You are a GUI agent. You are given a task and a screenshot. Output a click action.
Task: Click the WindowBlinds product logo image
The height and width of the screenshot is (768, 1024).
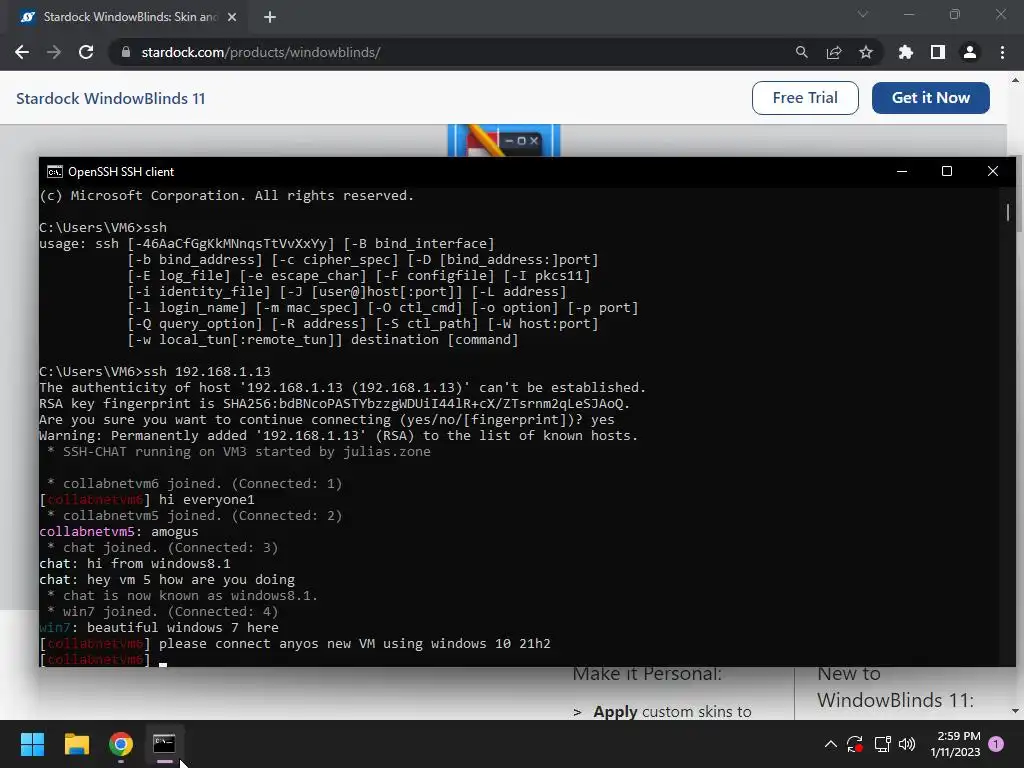click(504, 140)
